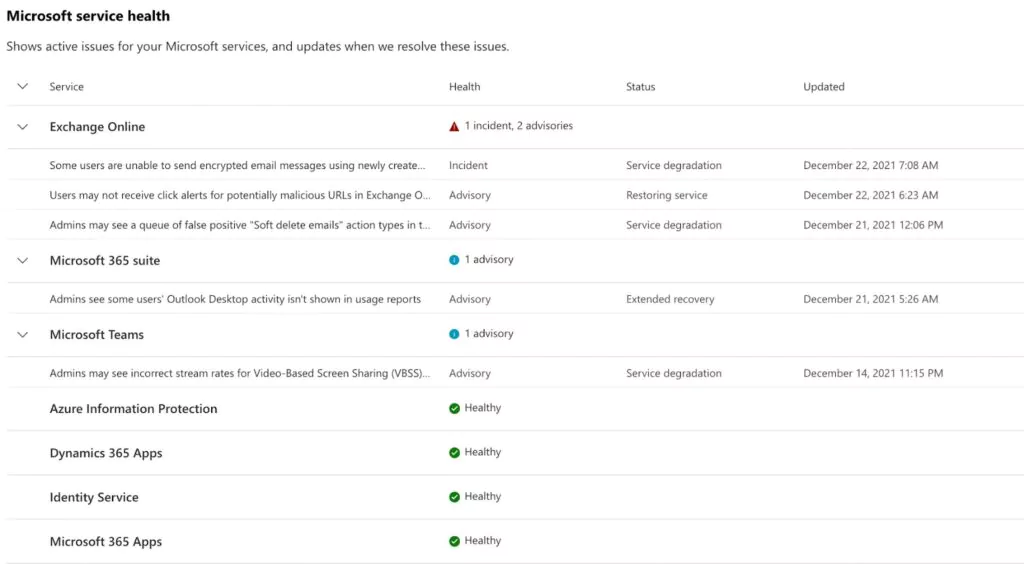This screenshot has width=1024, height=564.
Task: Click the green healthy icon for Identity Service
Action: (455, 497)
